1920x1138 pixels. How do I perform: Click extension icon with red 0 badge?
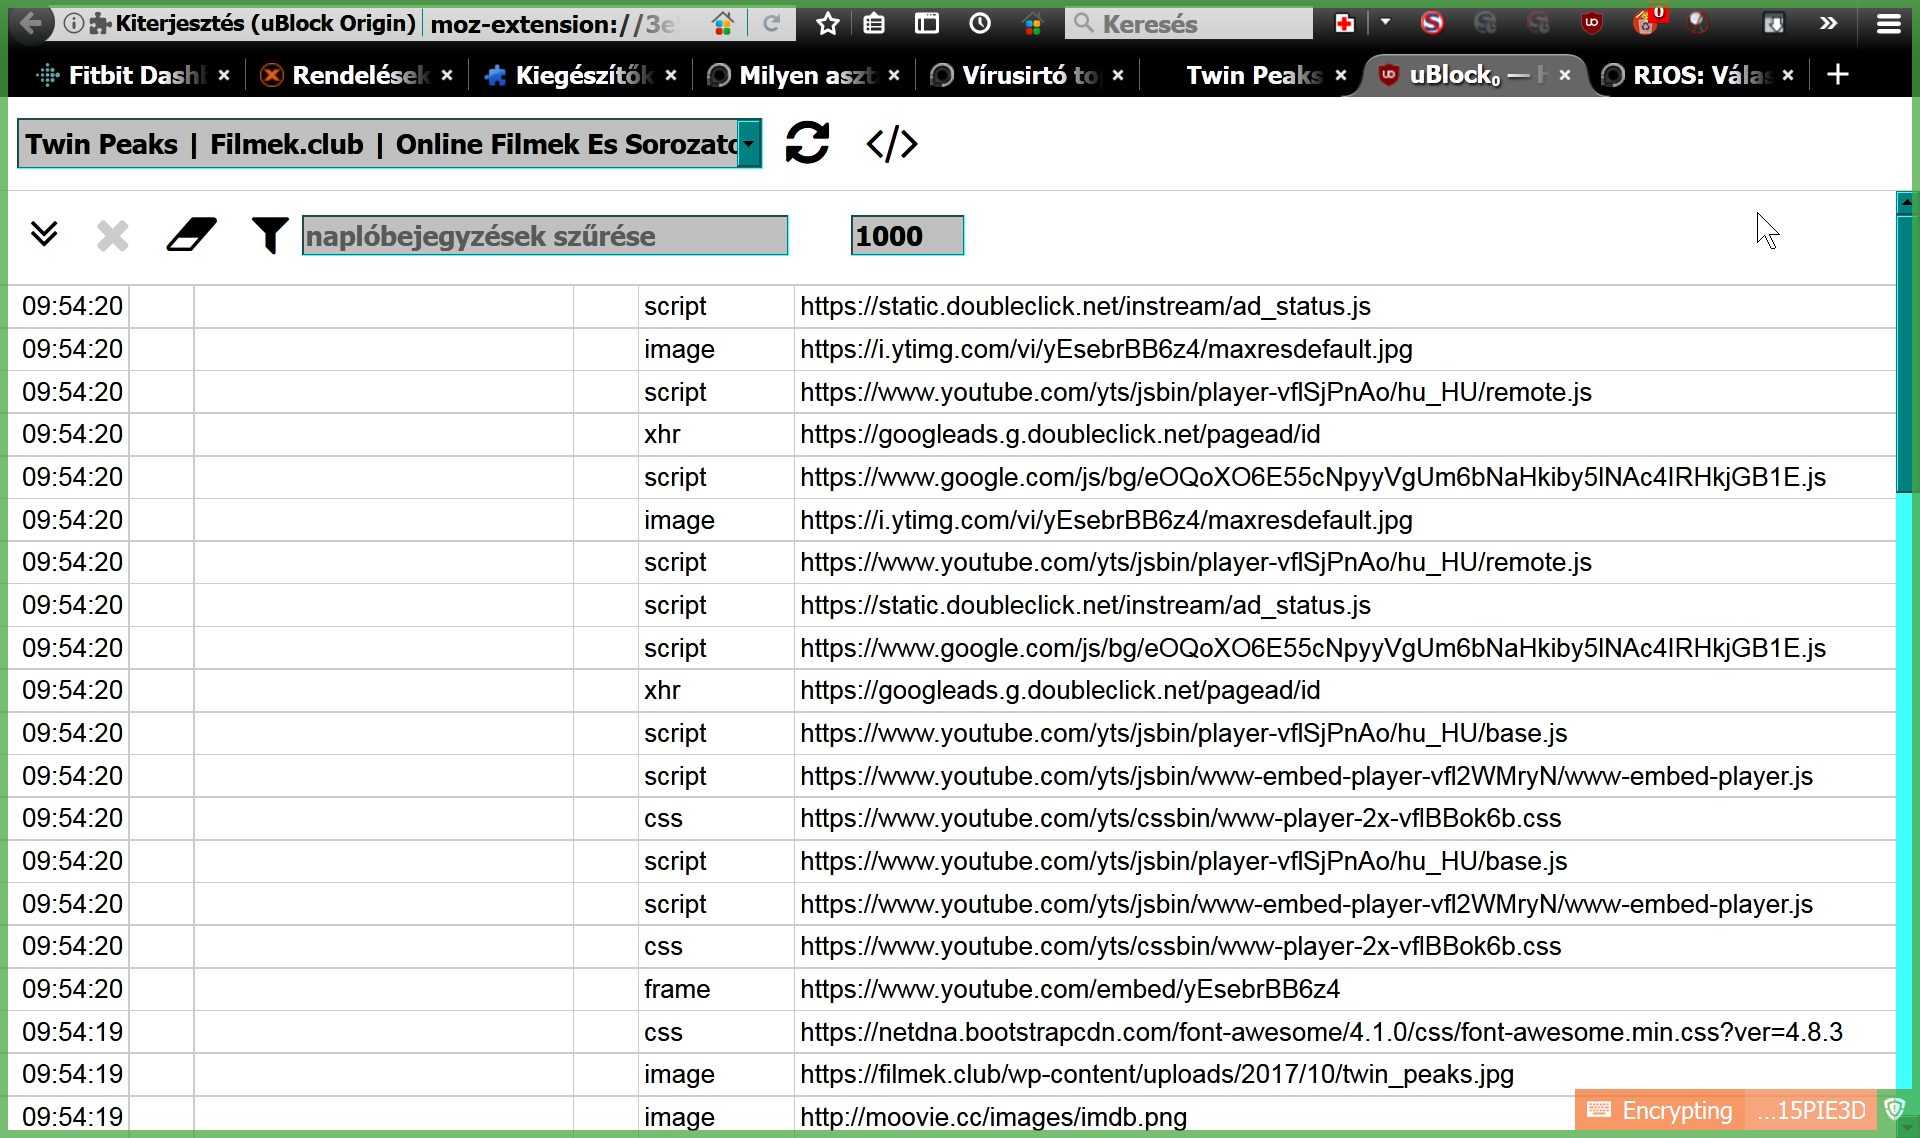tap(1646, 21)
